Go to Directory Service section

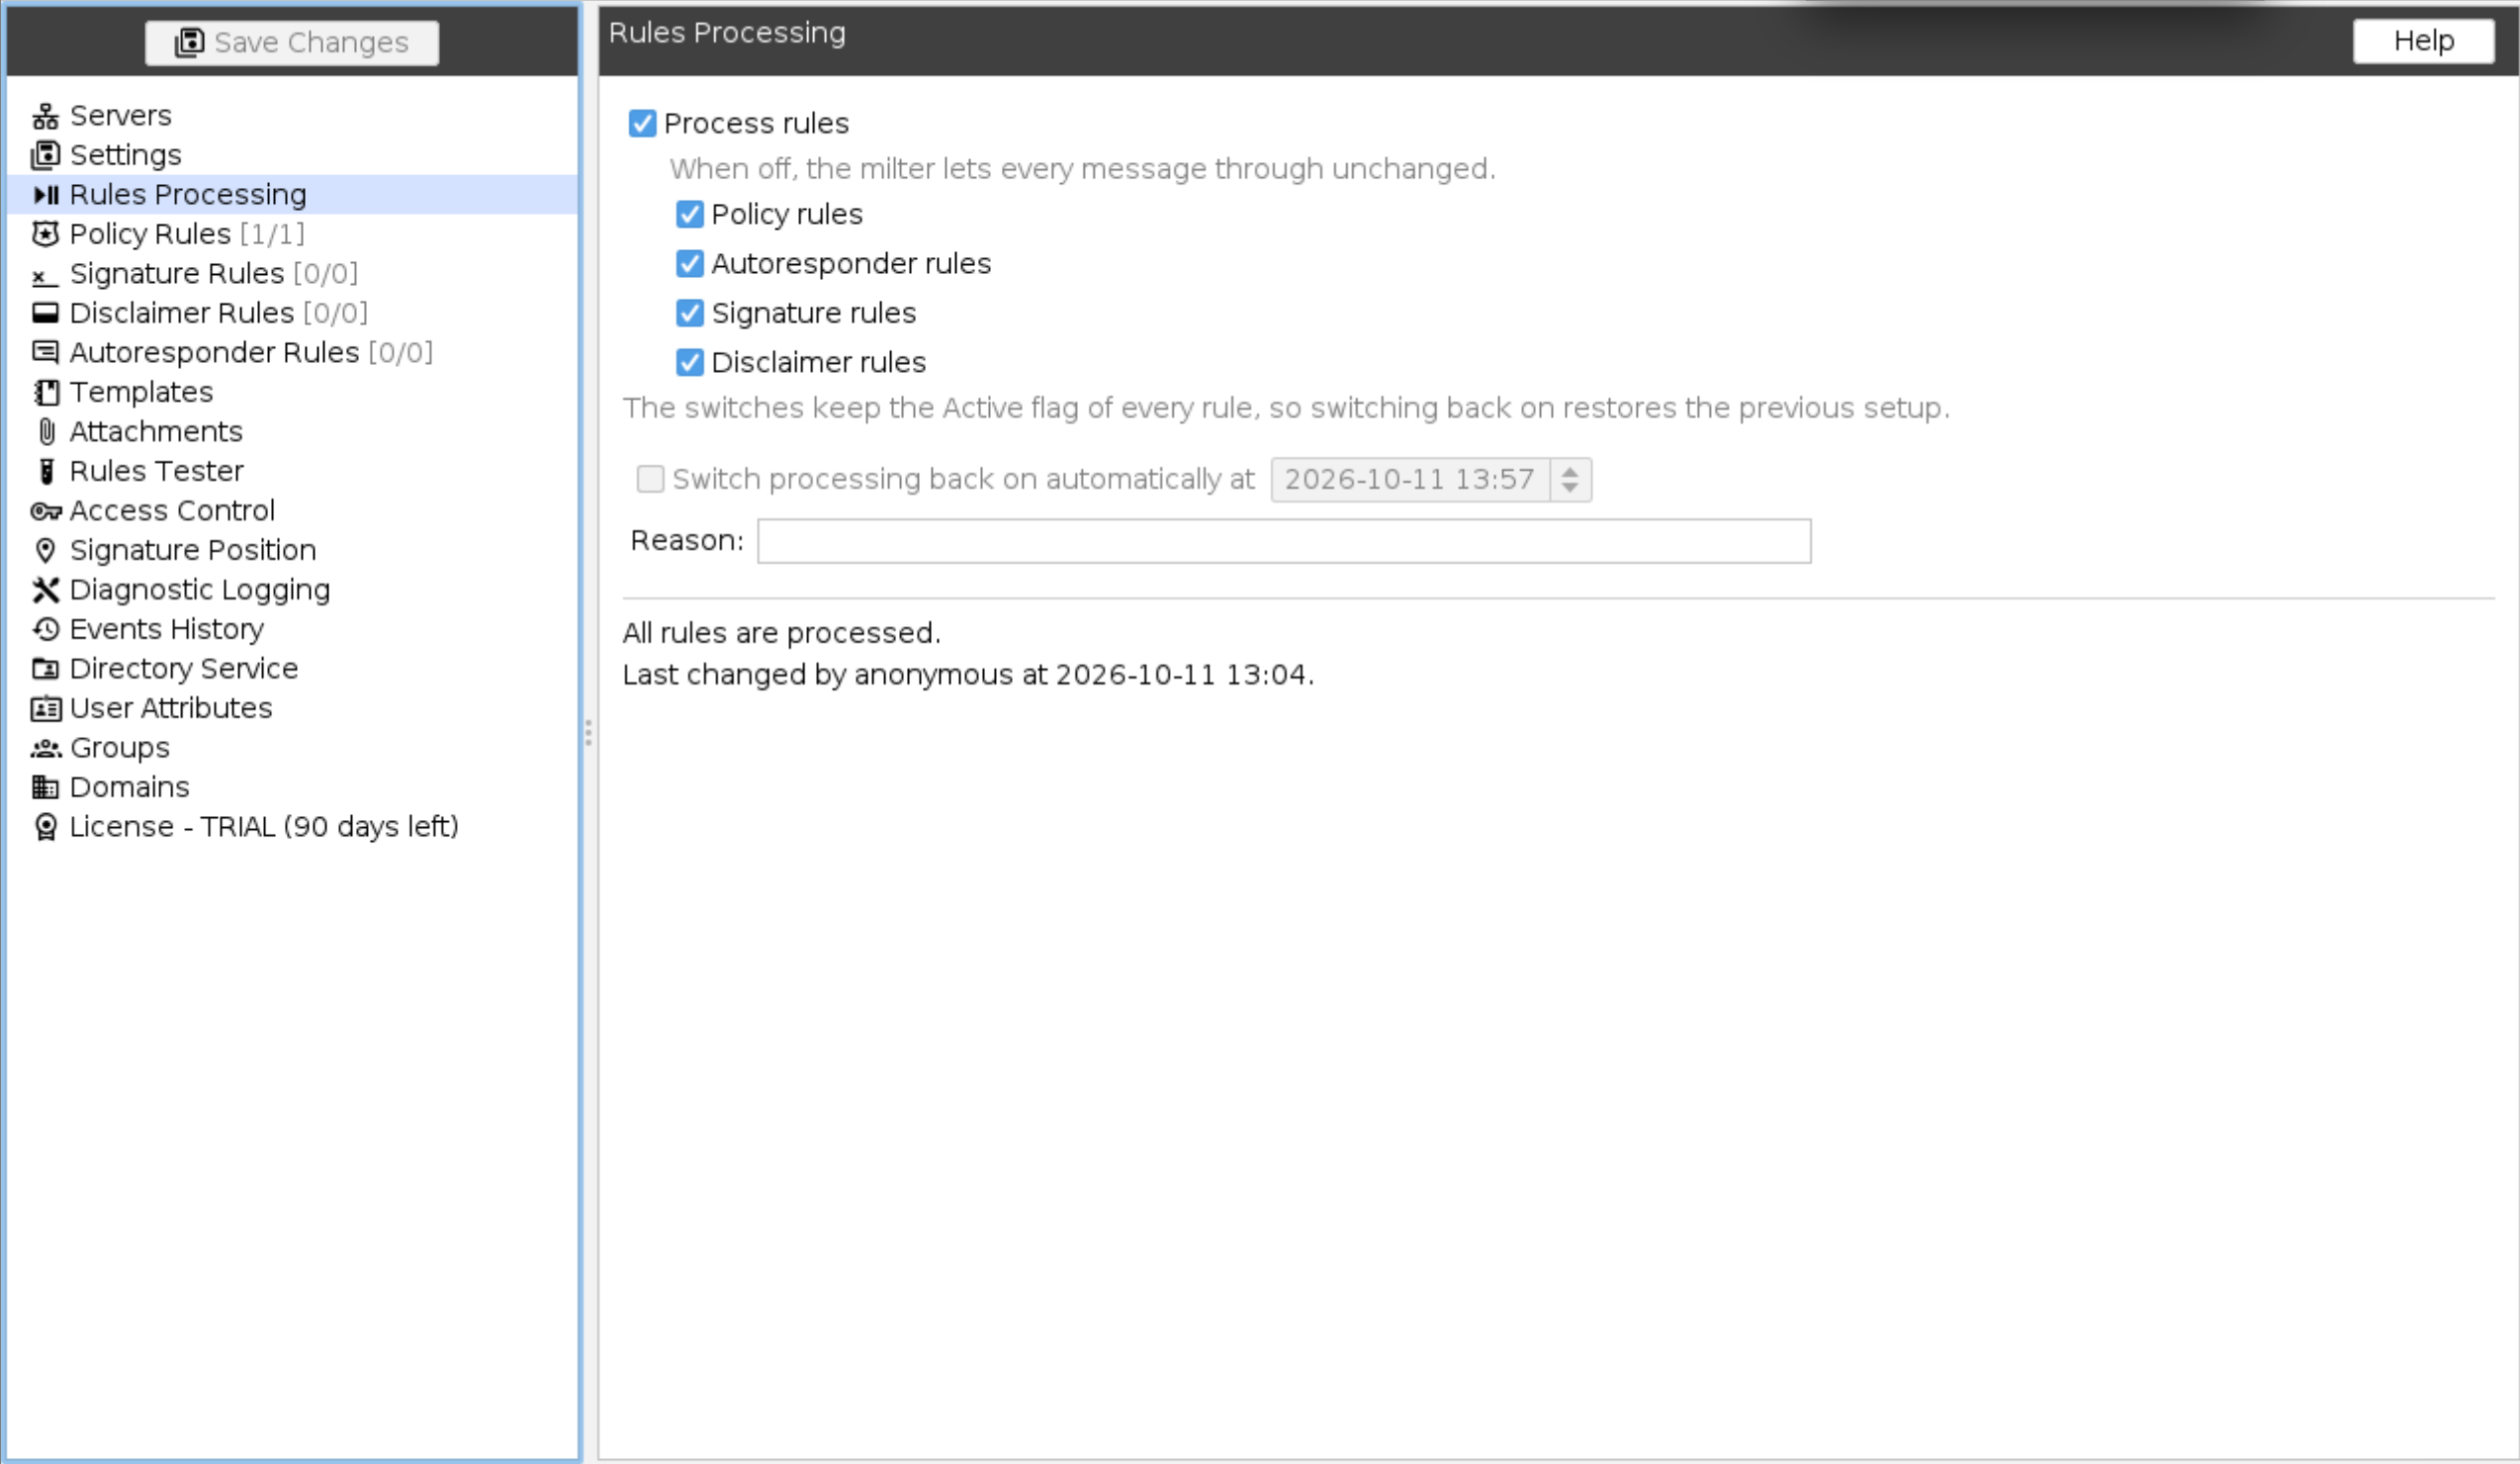[184, 669]
